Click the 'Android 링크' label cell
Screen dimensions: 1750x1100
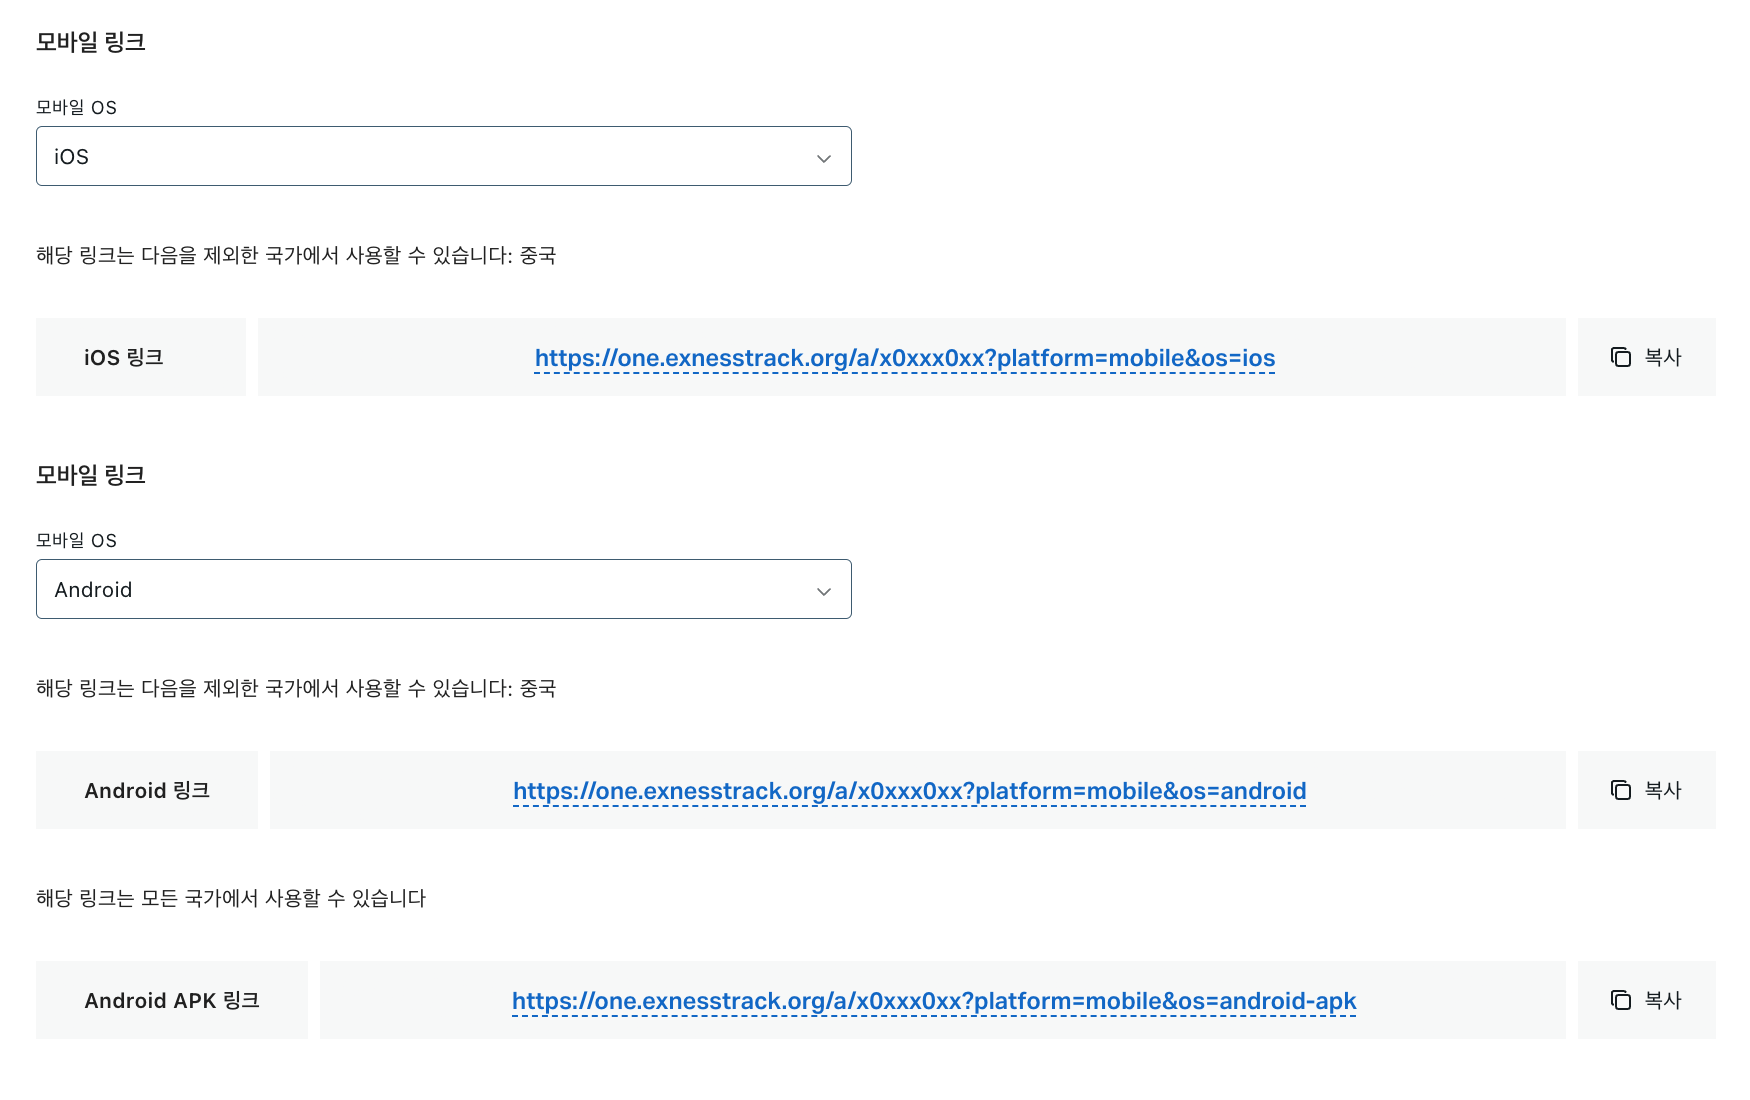(147, 790)
